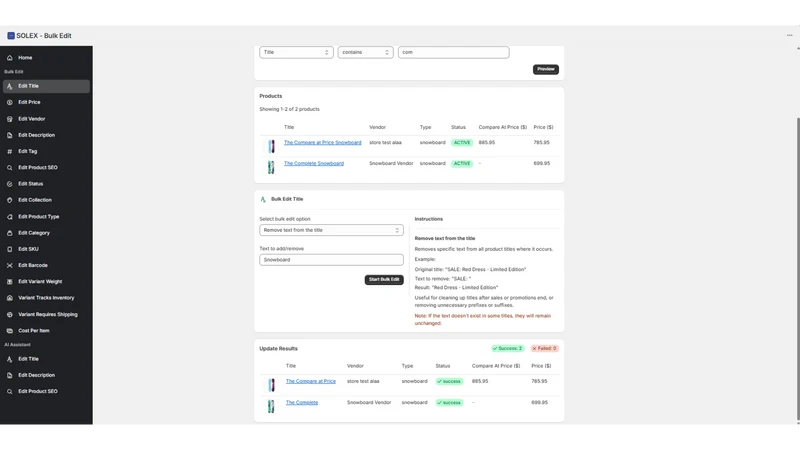Click the Edit Collection icon
The height and width of the screenshot is (450, 800).
10,200
